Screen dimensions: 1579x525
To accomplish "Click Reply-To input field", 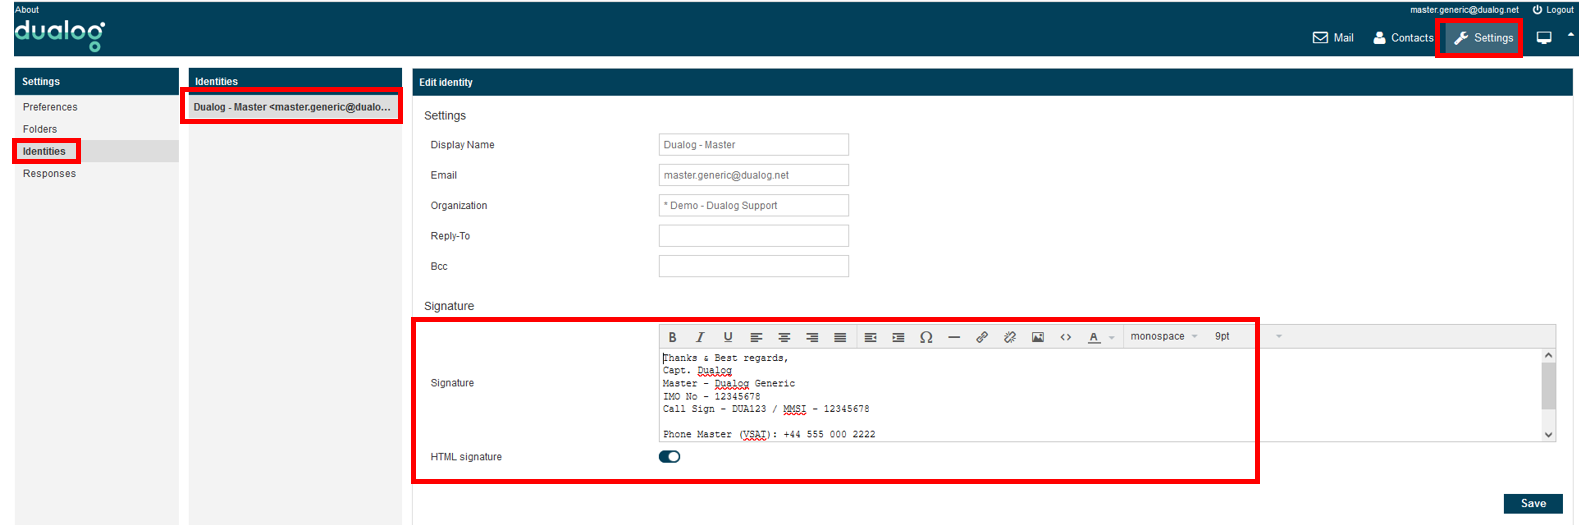I will pos(754,236).
